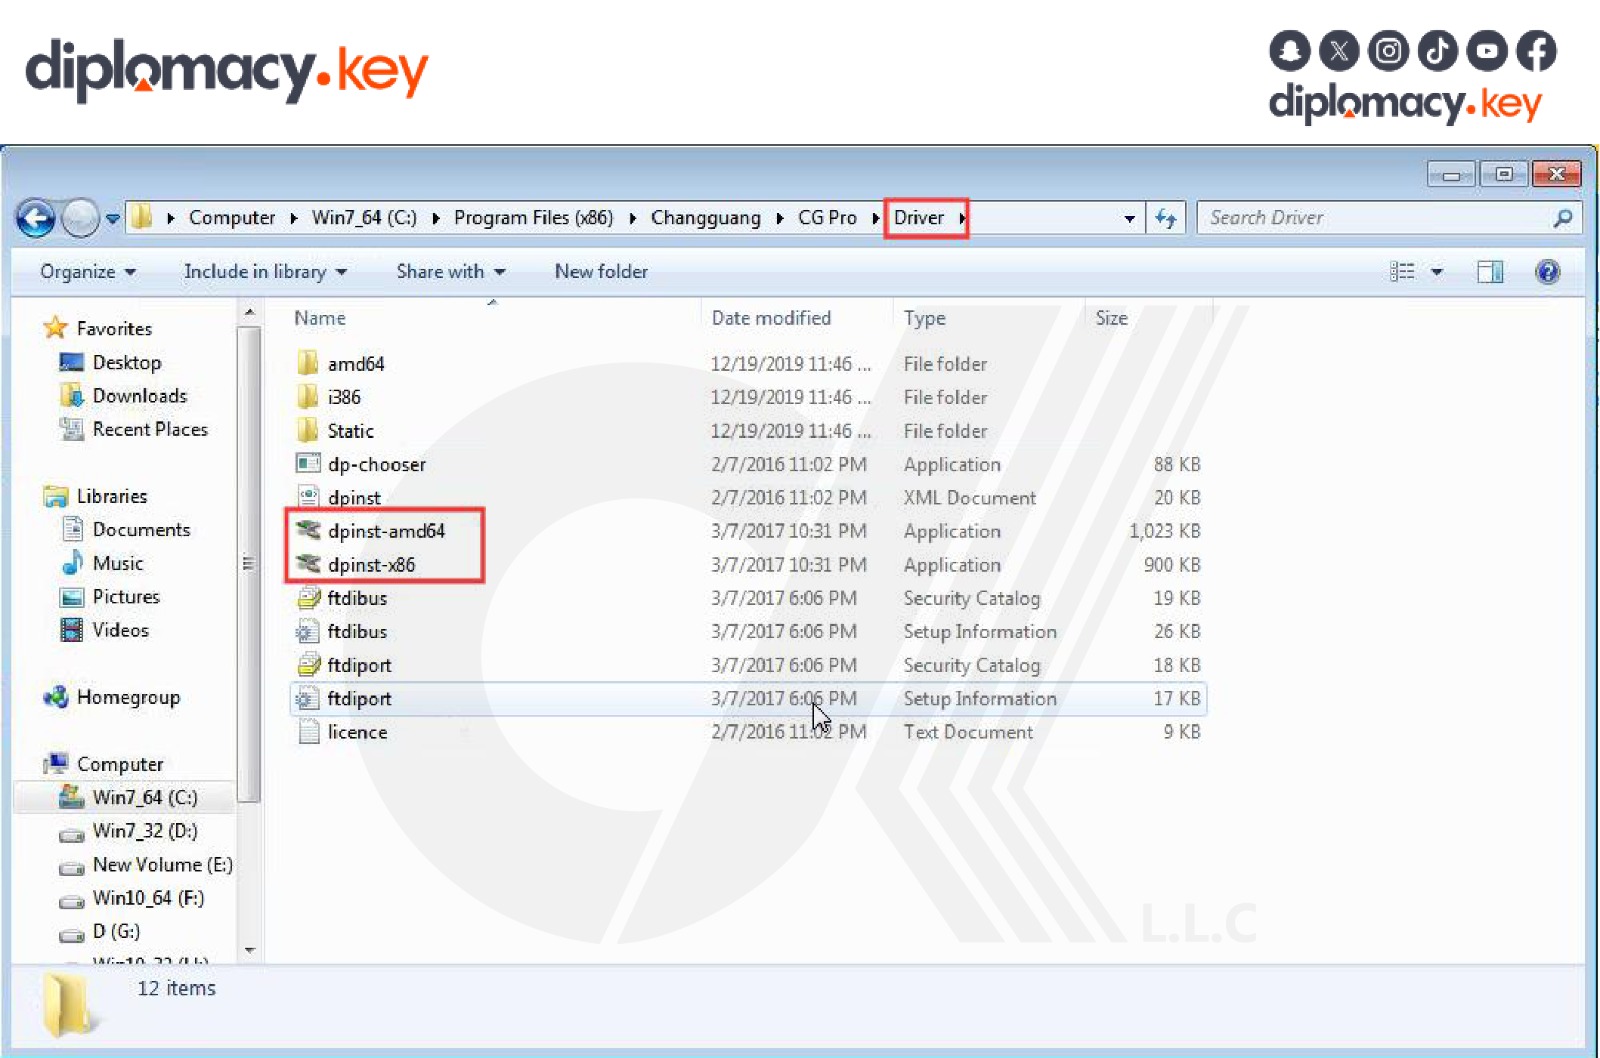
Task: Open the Organize dropdown menu
Action: click(x=87, y=272)
